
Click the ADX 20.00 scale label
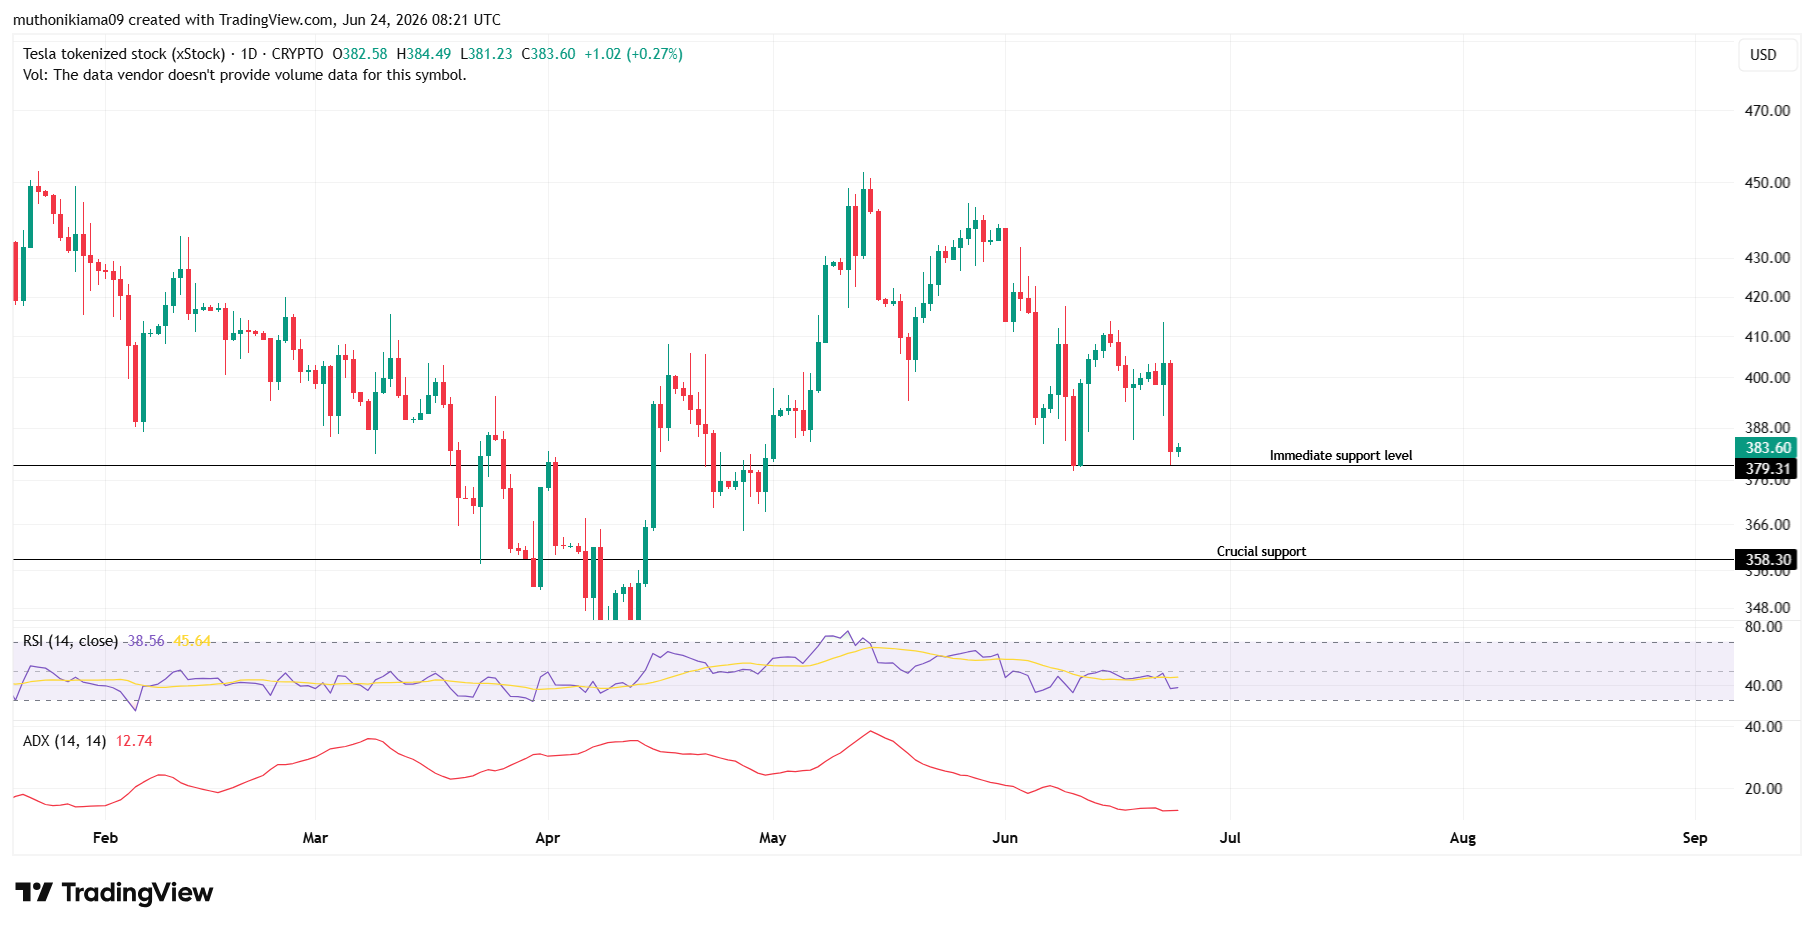pyautogui.click(x=1763, y=789)
